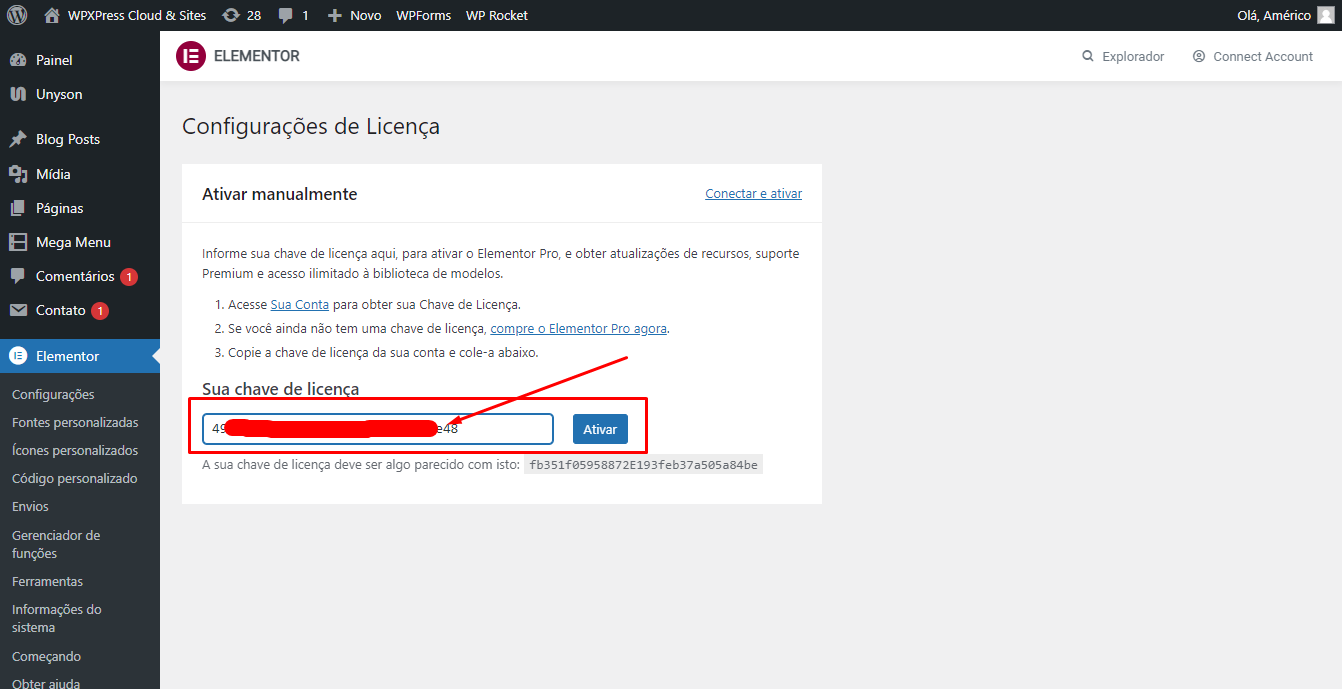Viewport: 1342px width, 689px height.
Task: Open Ícones personalizados submenu item
Action: 75,450
